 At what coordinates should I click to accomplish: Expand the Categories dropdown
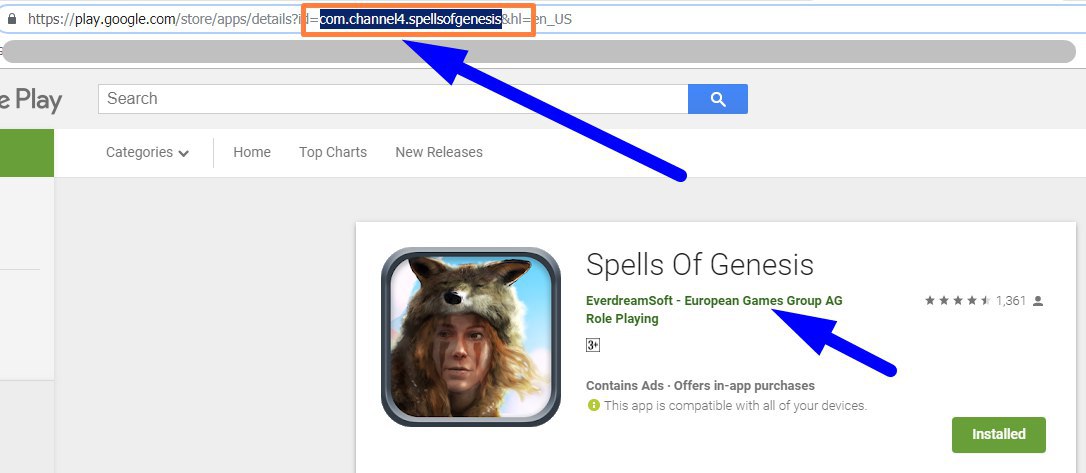click(148, 152)
